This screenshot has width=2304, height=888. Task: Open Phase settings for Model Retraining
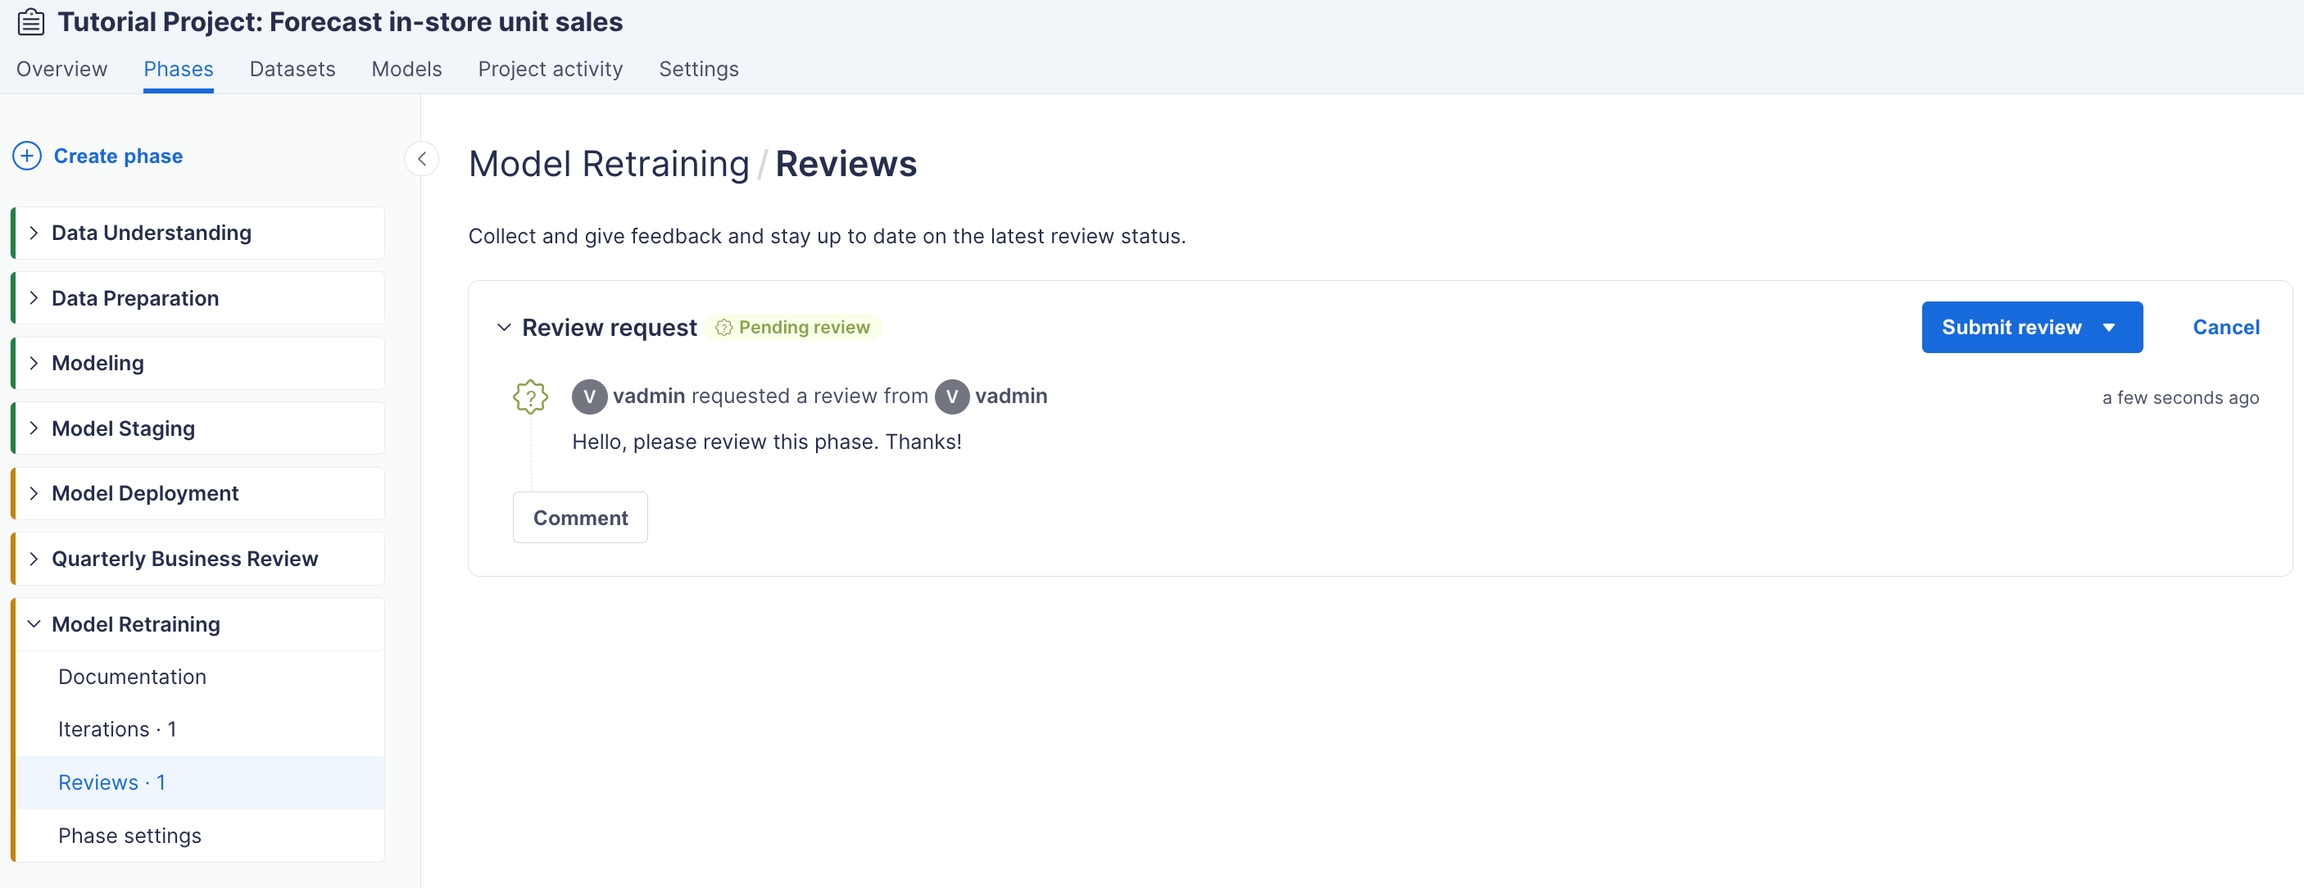[x=130, y=836]
